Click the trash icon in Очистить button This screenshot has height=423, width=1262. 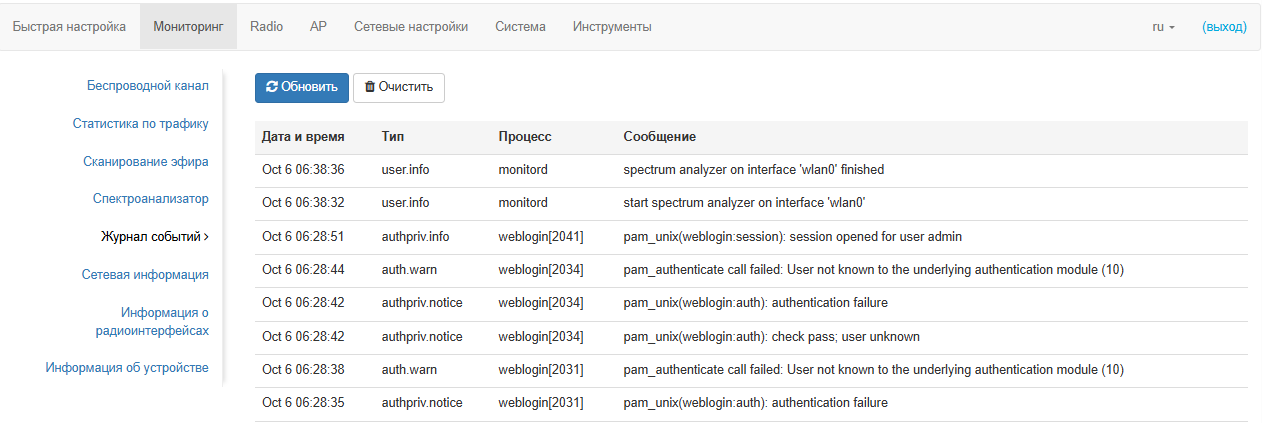click(370, 87)
